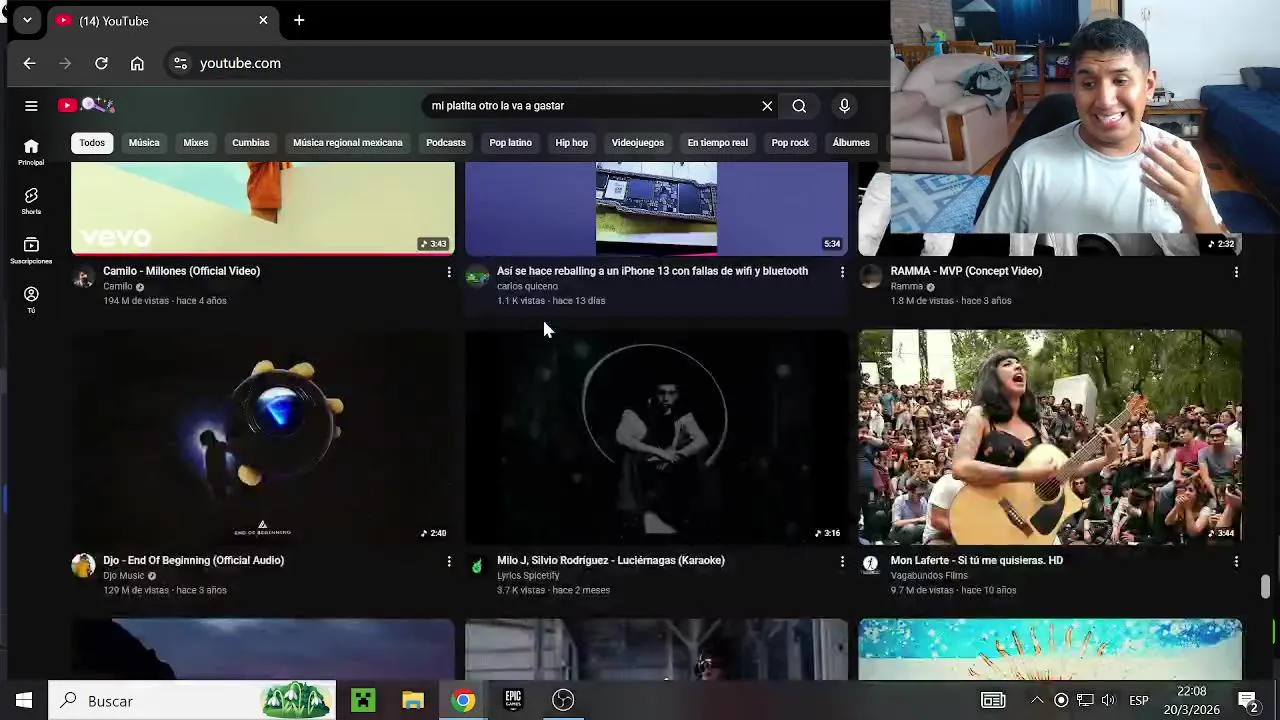Open the YouTube hamburger guide menu
The image size is (1280, 720).
31,105
